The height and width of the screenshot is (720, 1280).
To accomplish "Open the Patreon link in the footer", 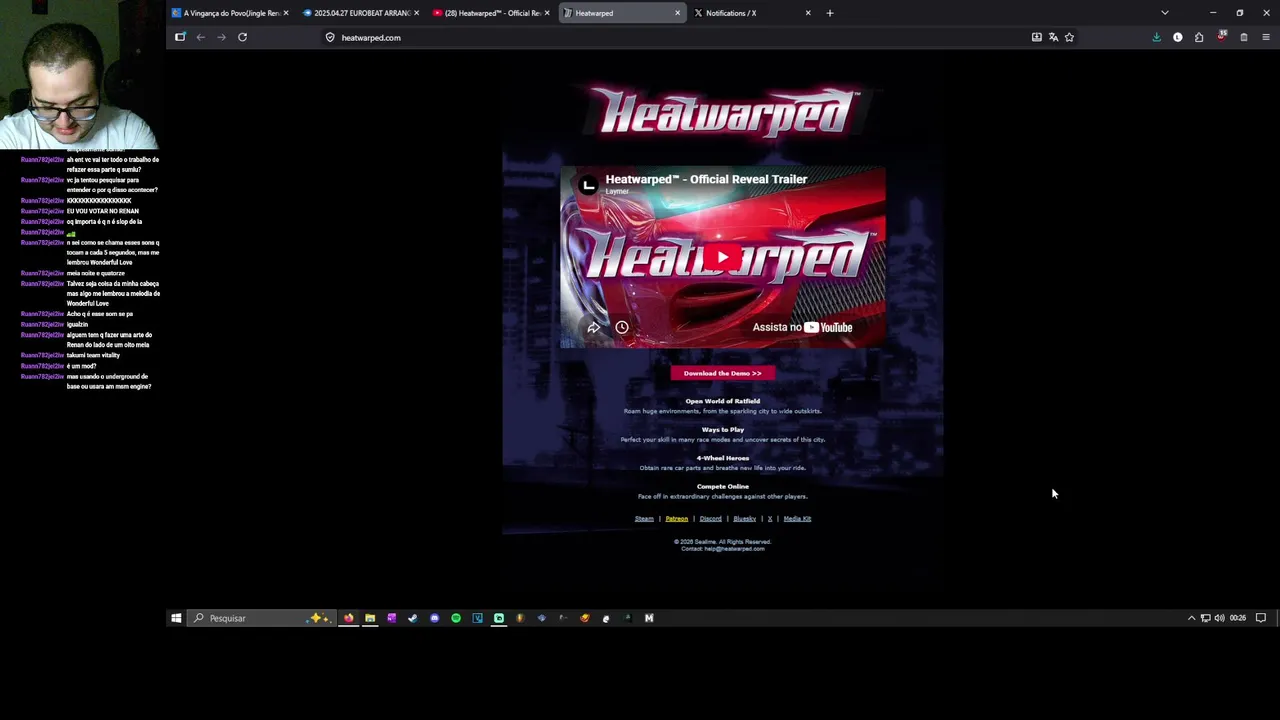I will (x=677, y=519).
